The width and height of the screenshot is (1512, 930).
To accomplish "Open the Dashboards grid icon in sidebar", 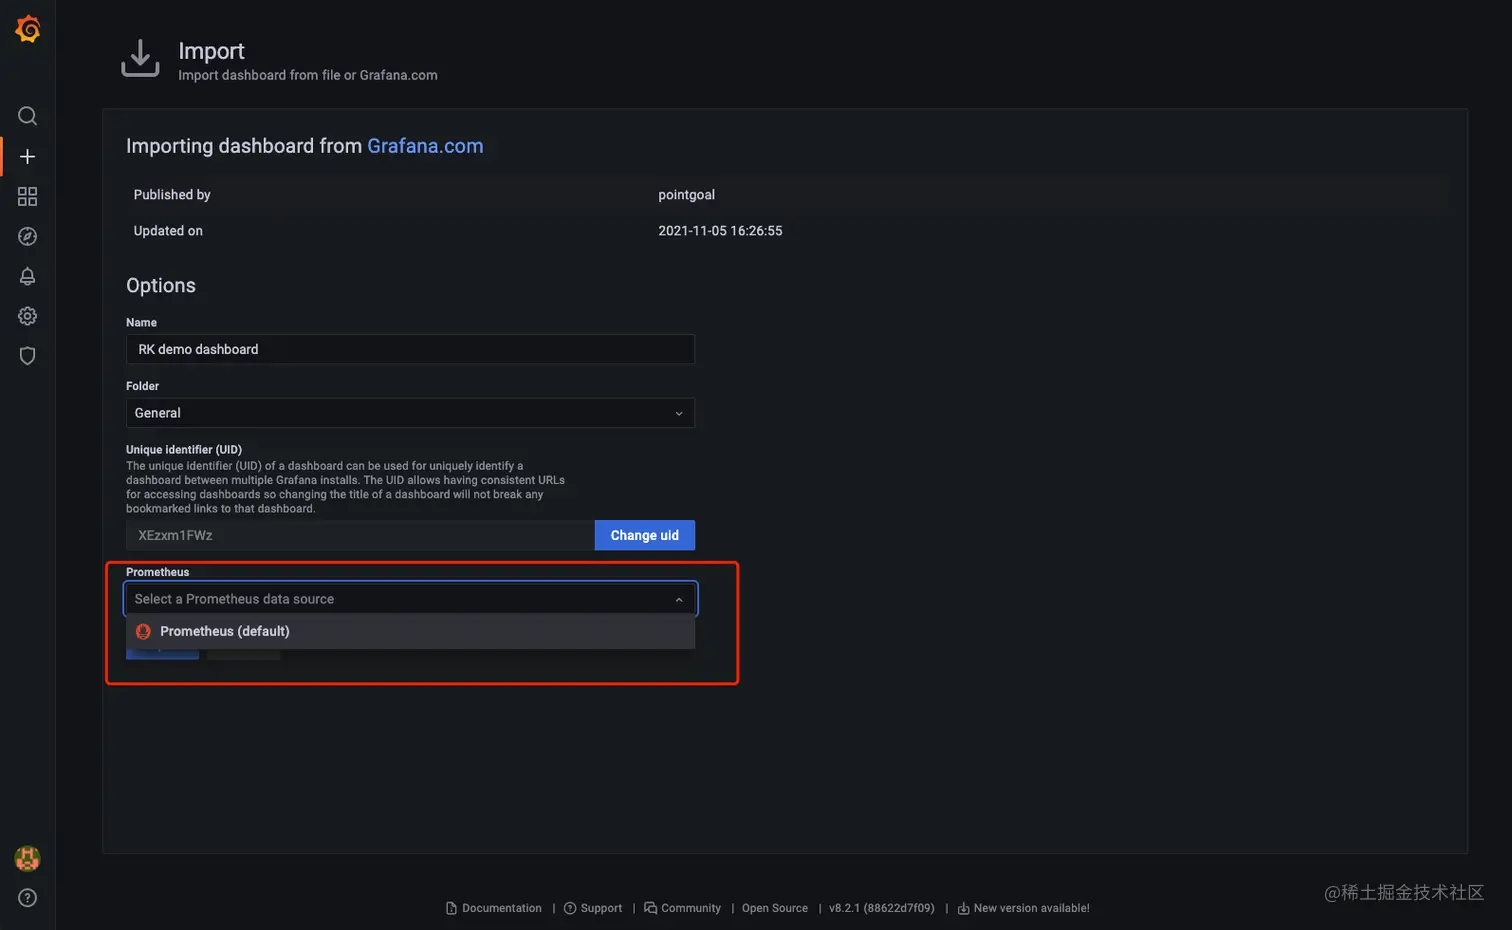I will (28, 197).
